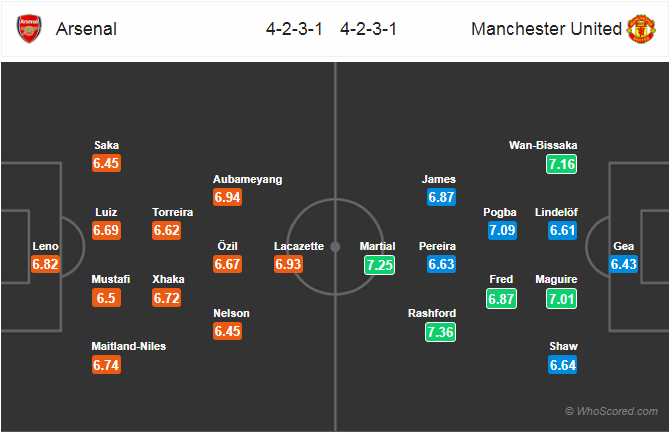Click the WhoScored.com watermark
This screenshot has width=670, height=432.
tap(611, 411)
